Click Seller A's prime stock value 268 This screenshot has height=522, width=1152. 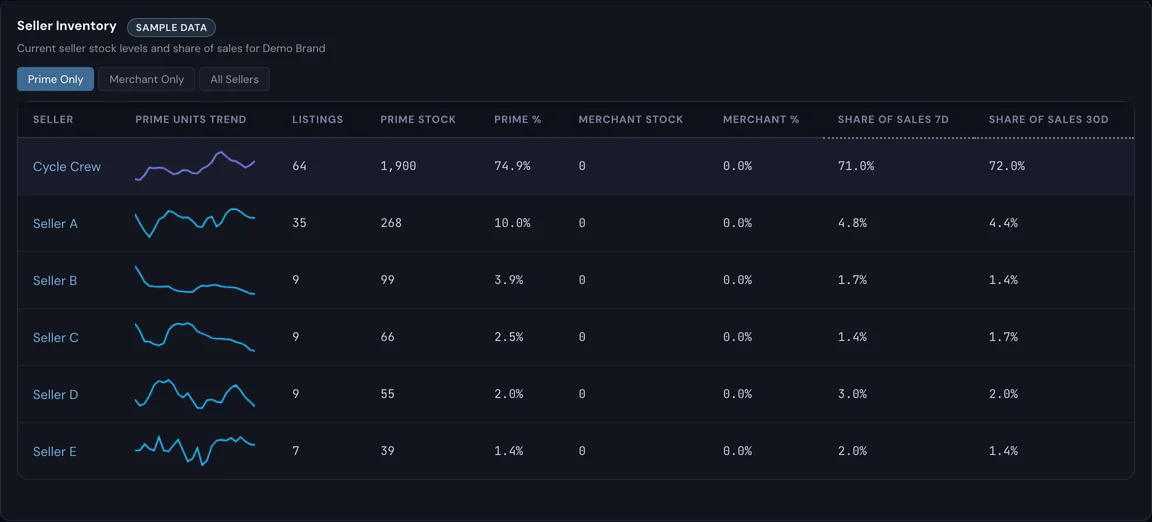(x=391, y=223)
